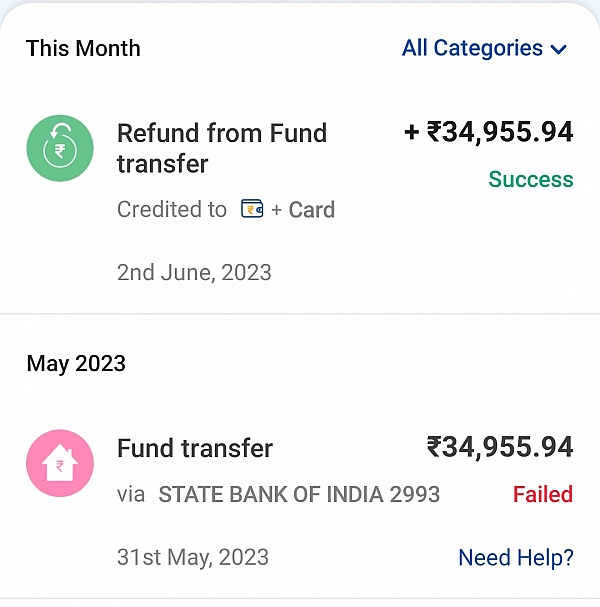Click the Credited to text
Screen dimensions: 600x607
pos(172,209)
